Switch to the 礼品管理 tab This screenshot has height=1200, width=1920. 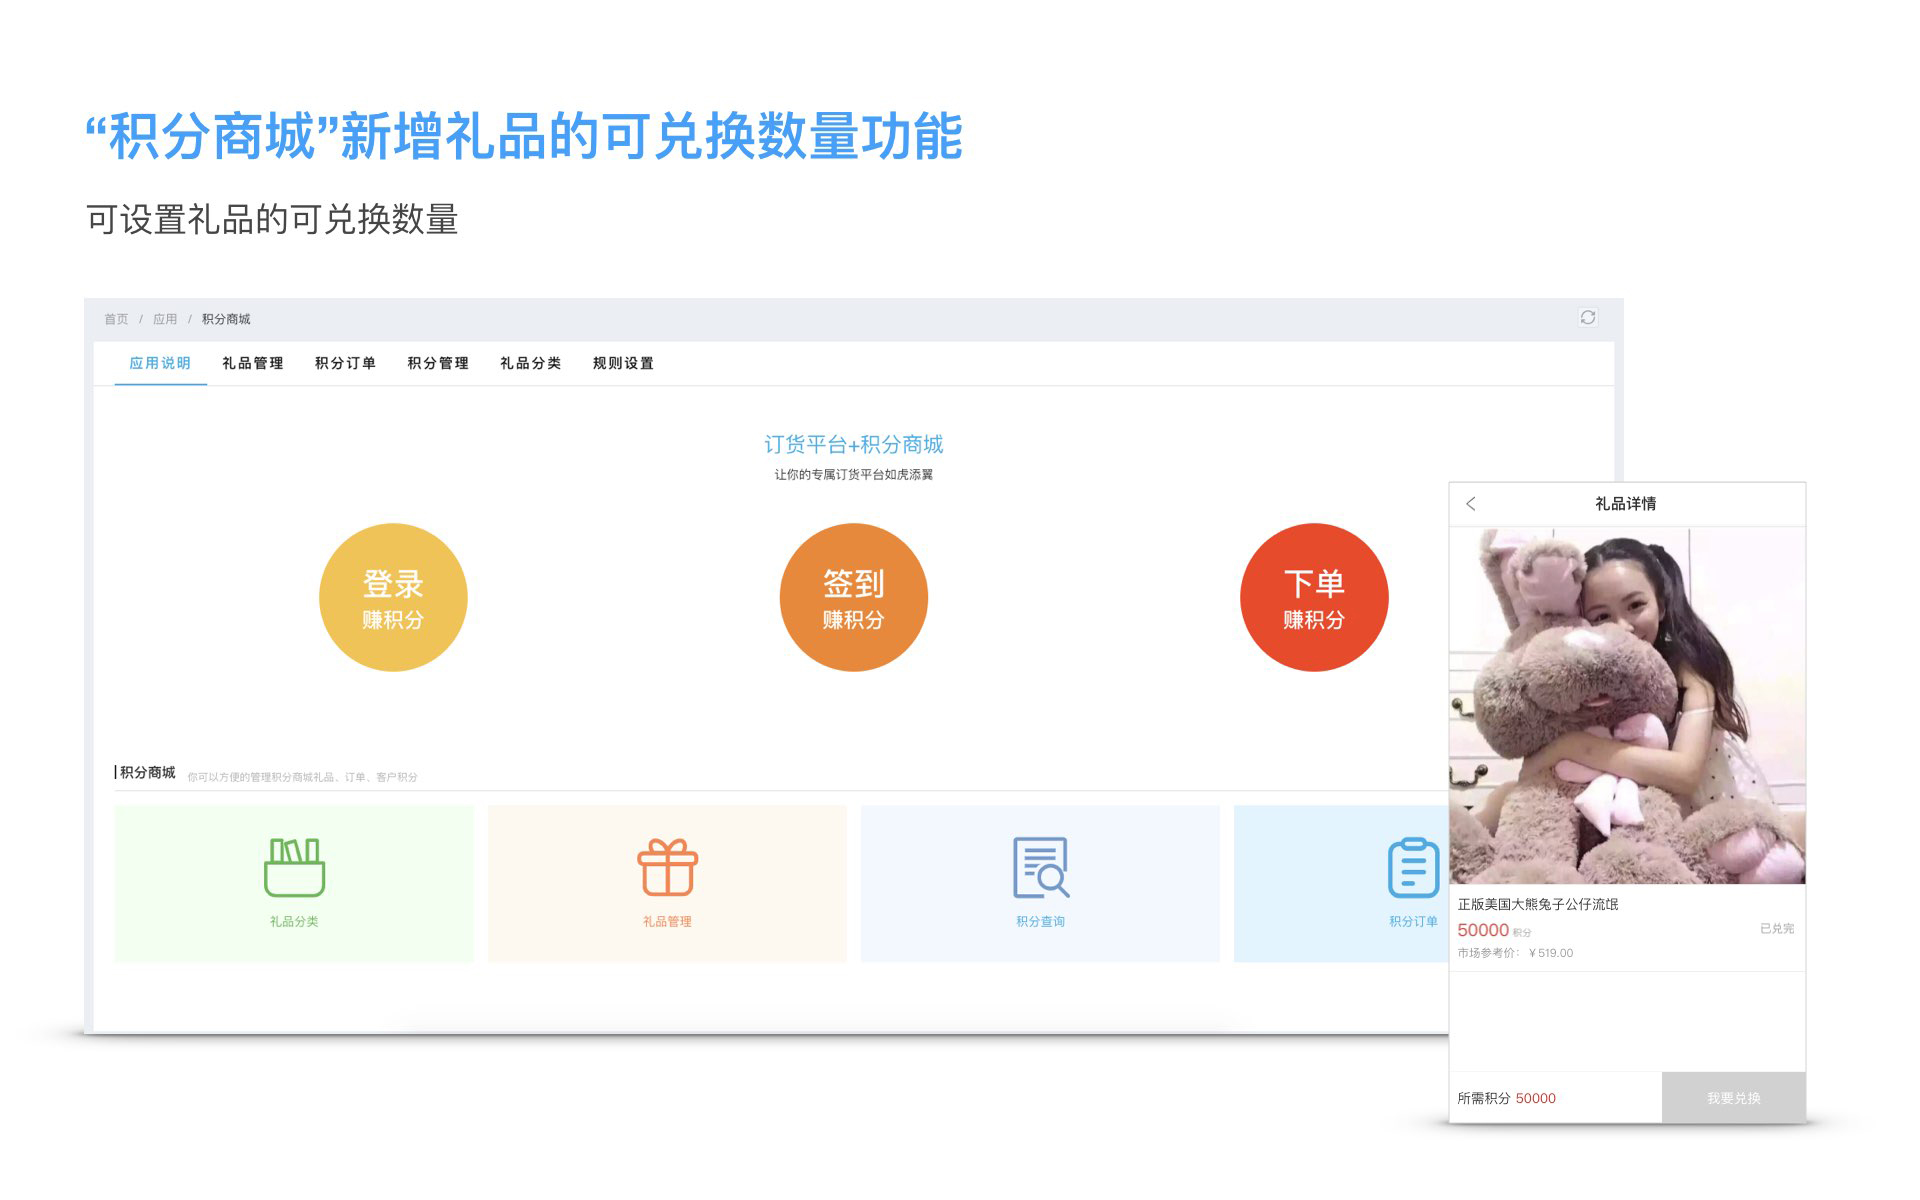tap(253, 363)
